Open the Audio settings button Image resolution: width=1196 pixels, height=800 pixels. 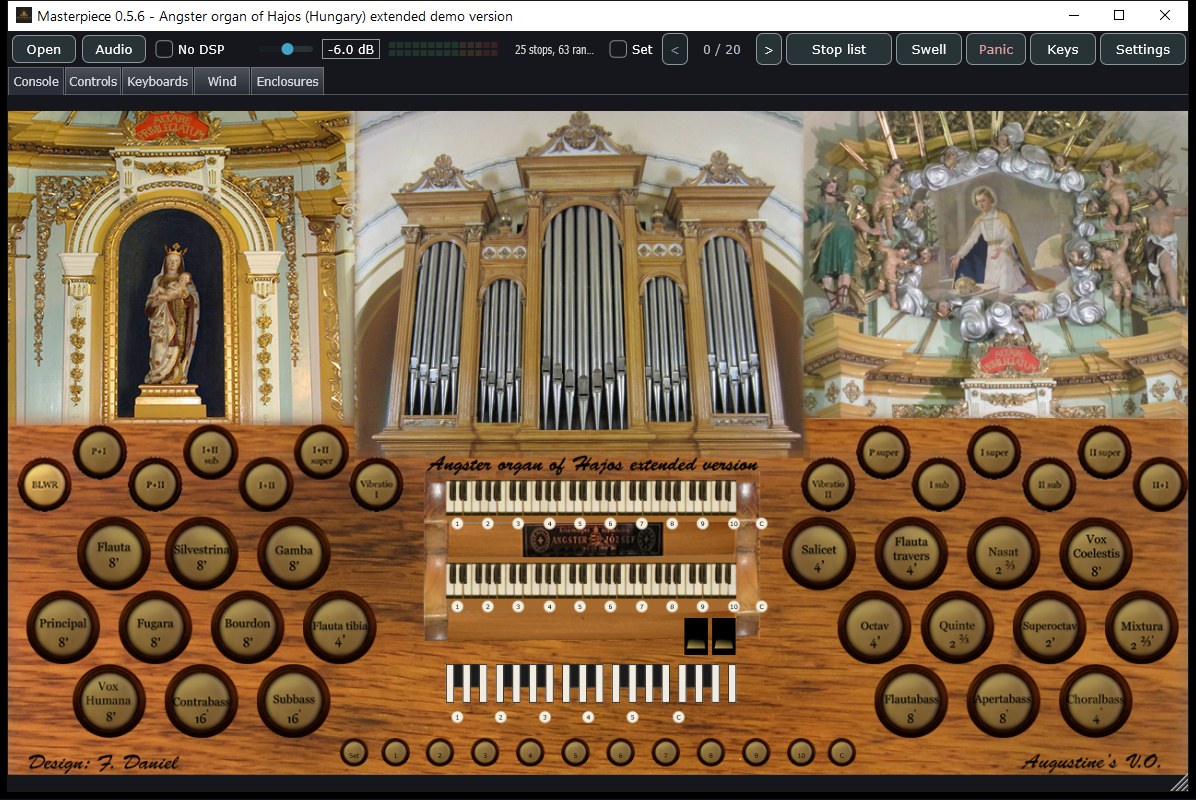114,49
